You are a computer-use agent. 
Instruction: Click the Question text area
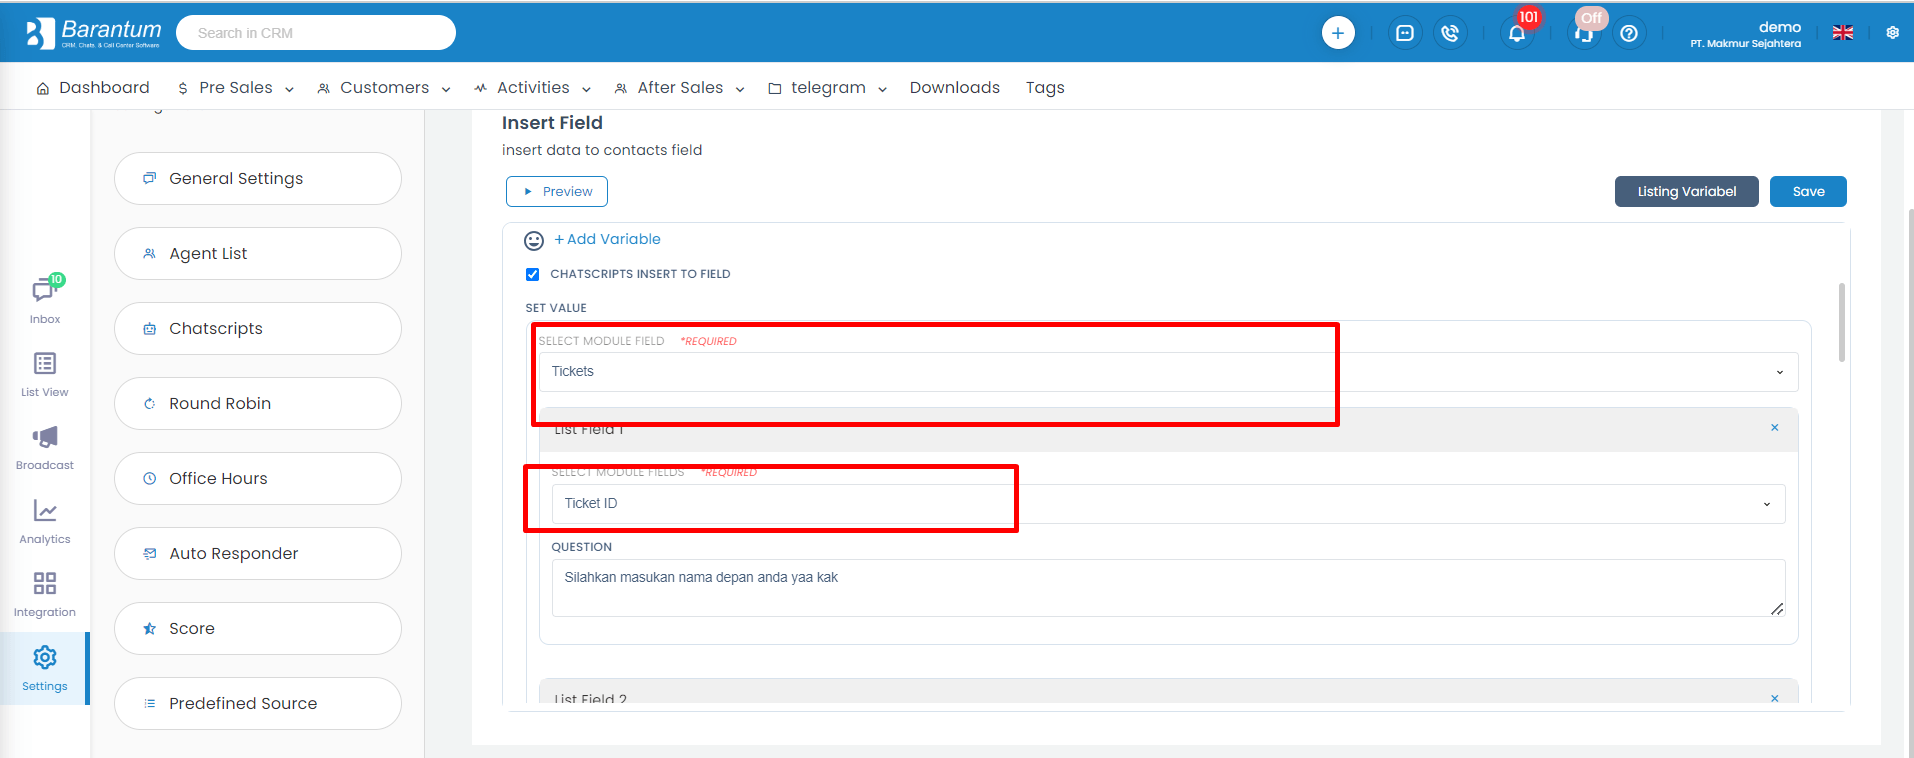coord(1168,588)
